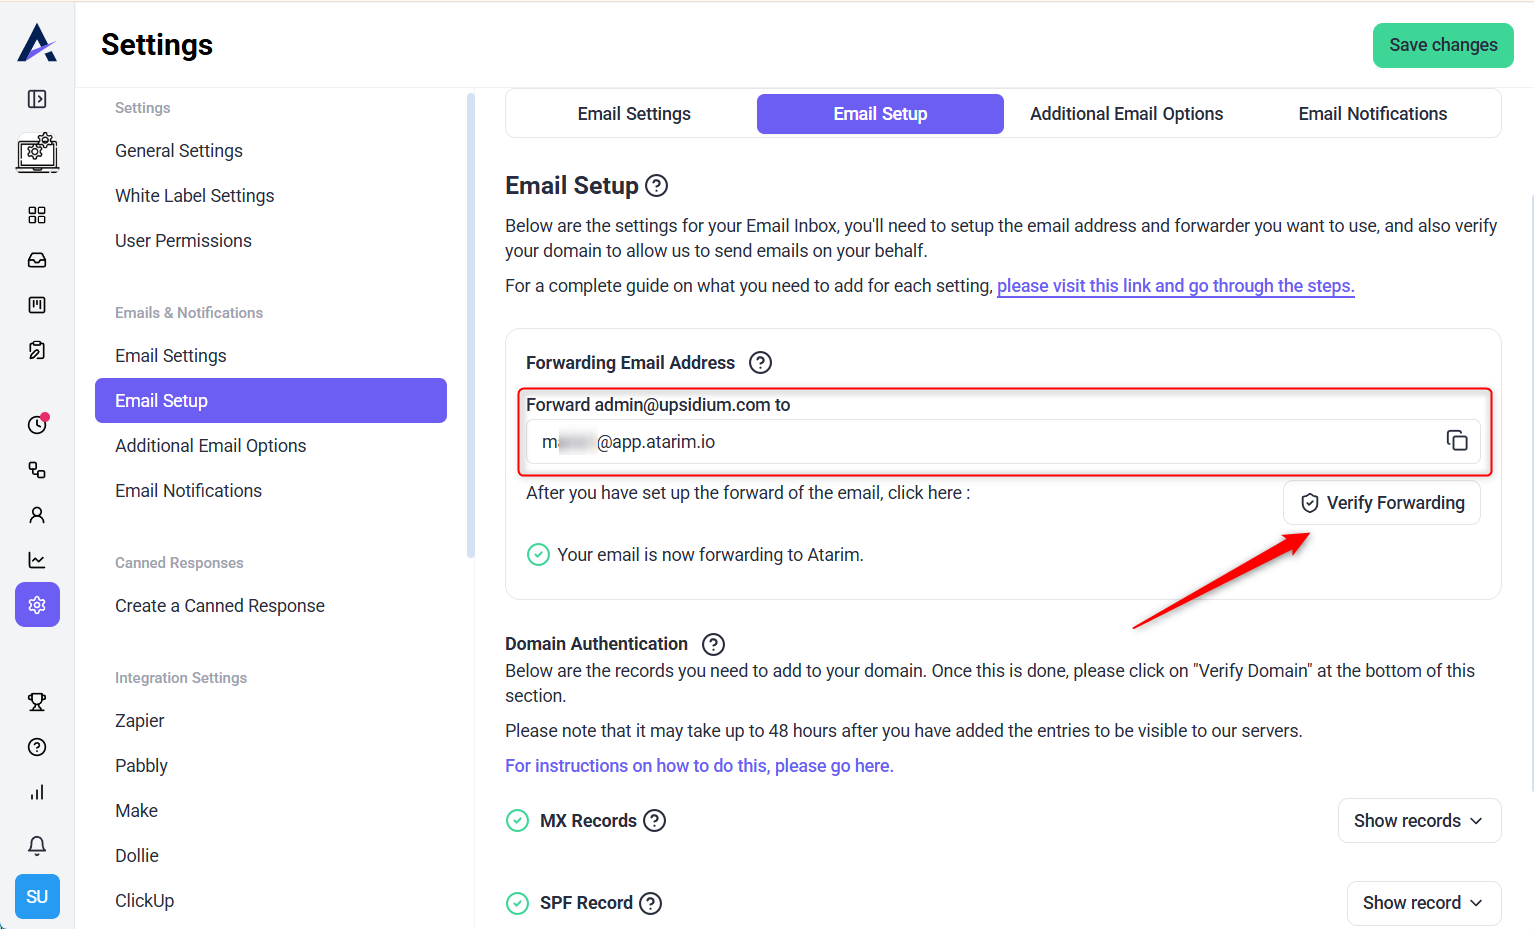Click the notifications bell icon

37,846
